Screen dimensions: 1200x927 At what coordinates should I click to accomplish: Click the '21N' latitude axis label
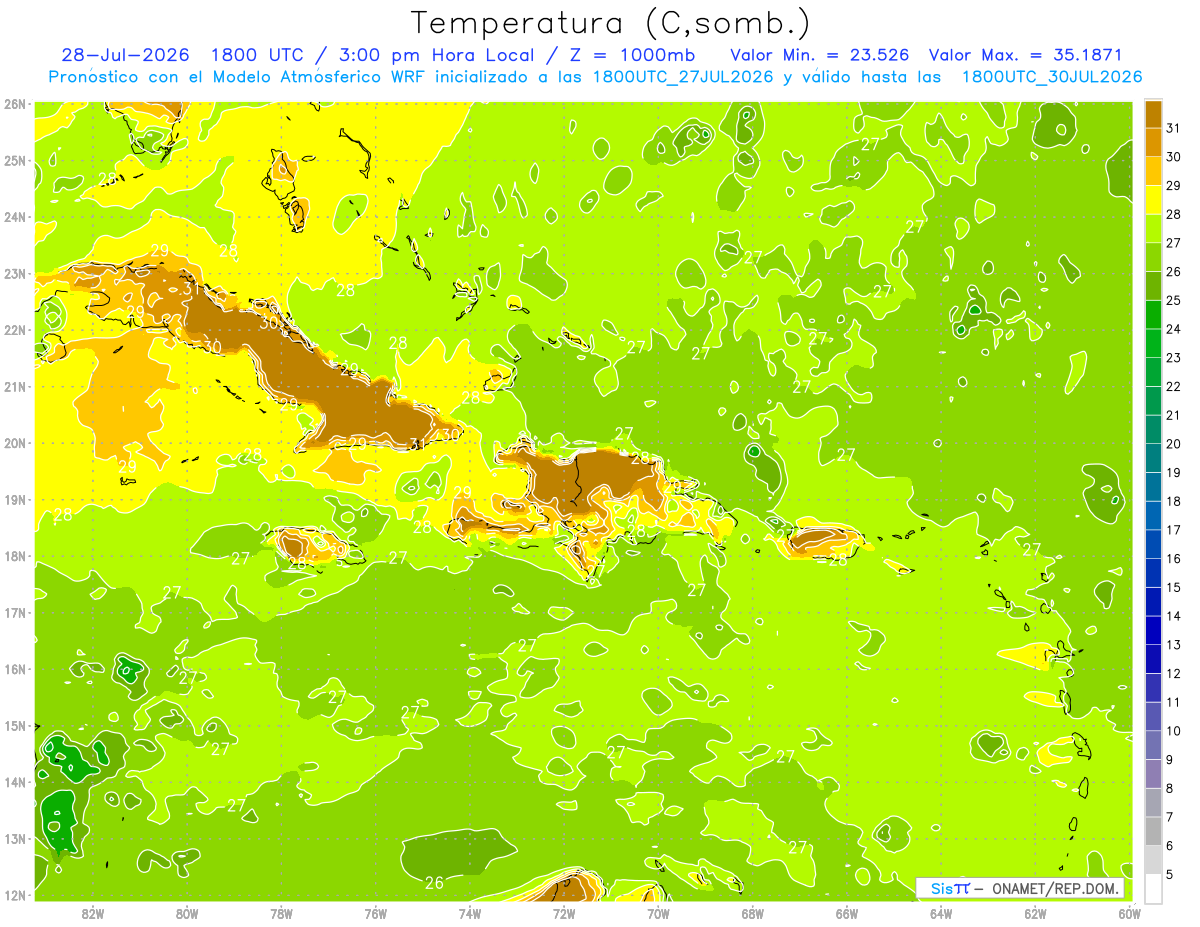click(14, 386)
